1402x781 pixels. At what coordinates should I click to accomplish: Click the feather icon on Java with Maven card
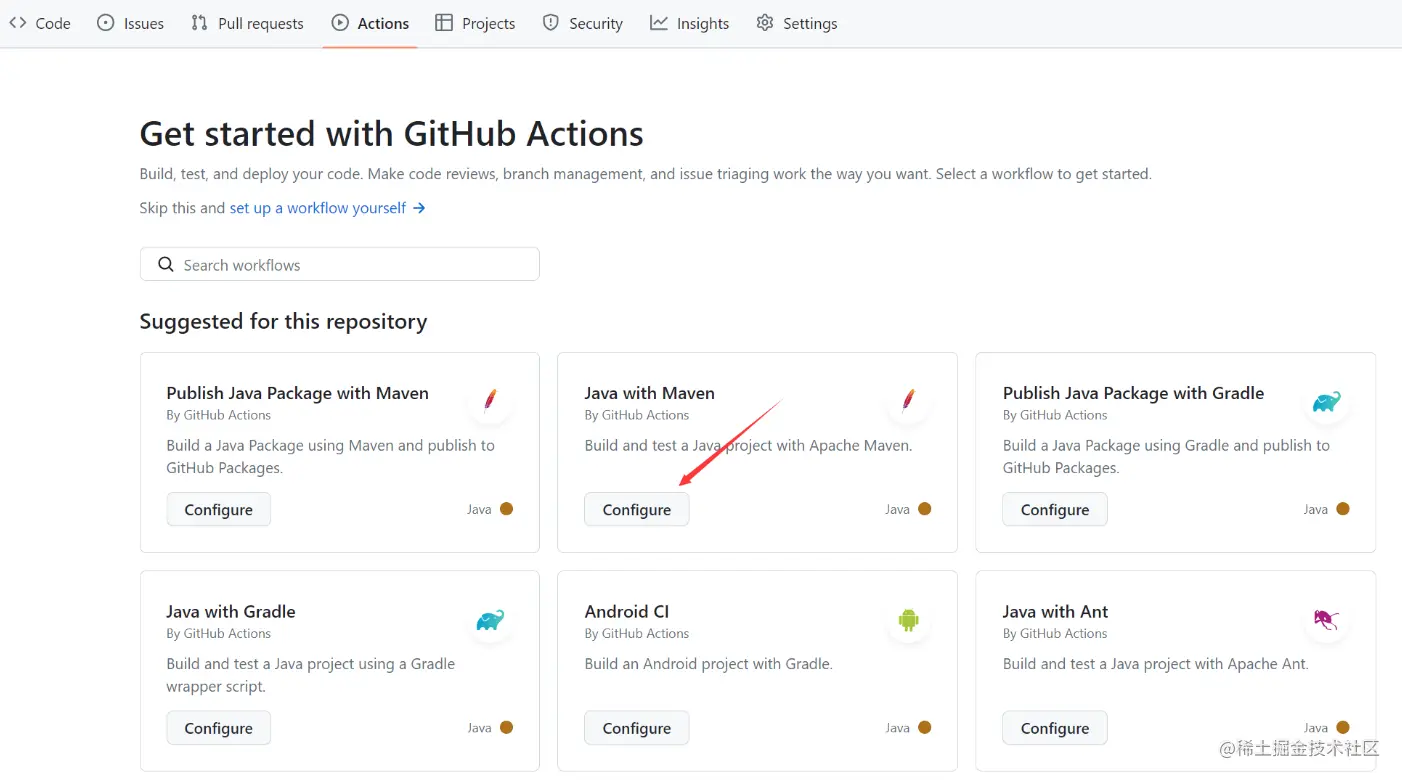tap(908, 402)
